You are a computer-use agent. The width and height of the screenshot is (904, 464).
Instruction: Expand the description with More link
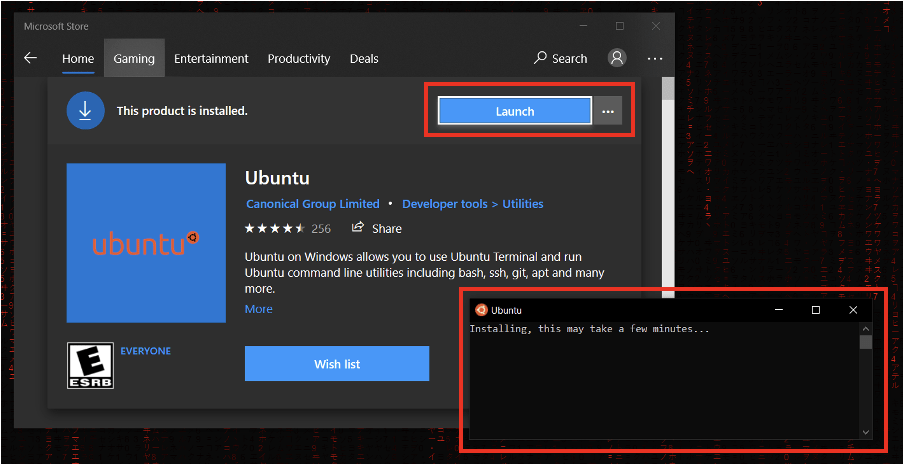tap(258, 309)
